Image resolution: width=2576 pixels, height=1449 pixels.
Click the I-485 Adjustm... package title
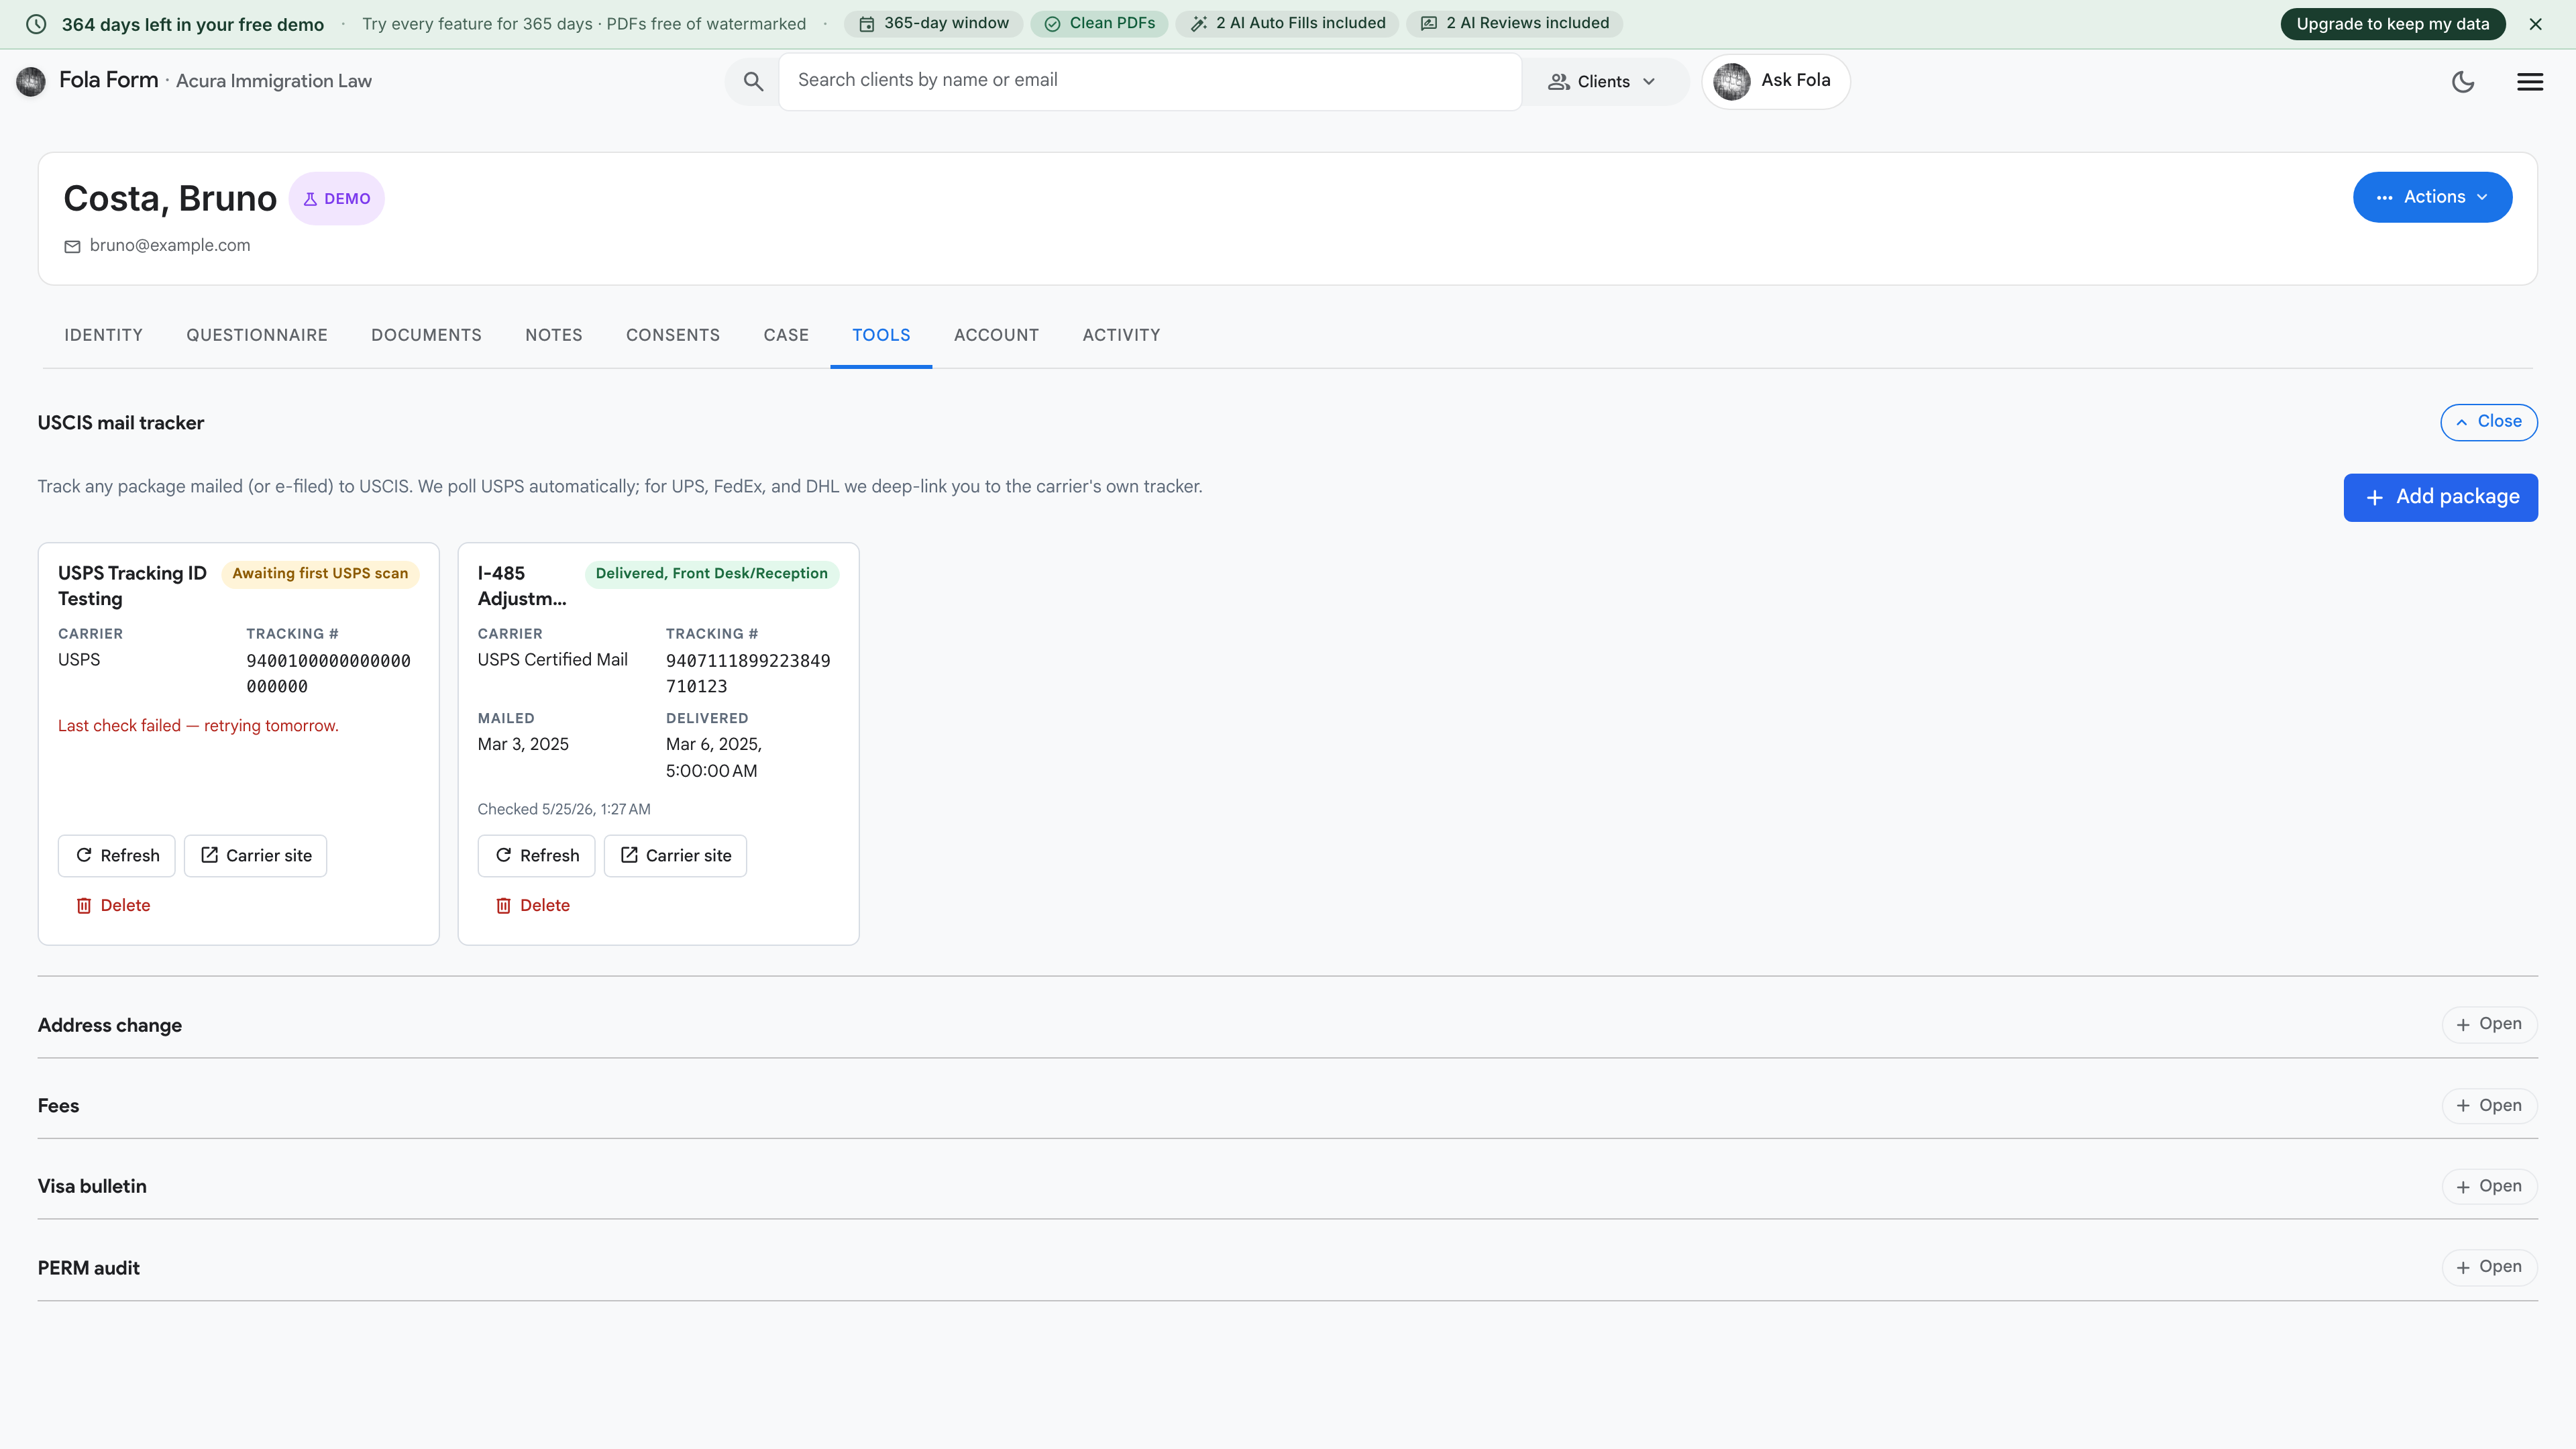coord(522,586)
